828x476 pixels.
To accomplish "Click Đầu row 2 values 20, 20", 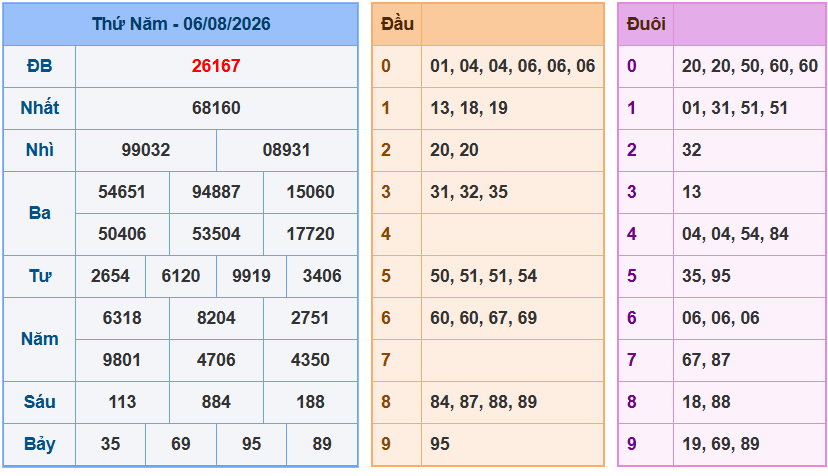I will pos(454,150).
